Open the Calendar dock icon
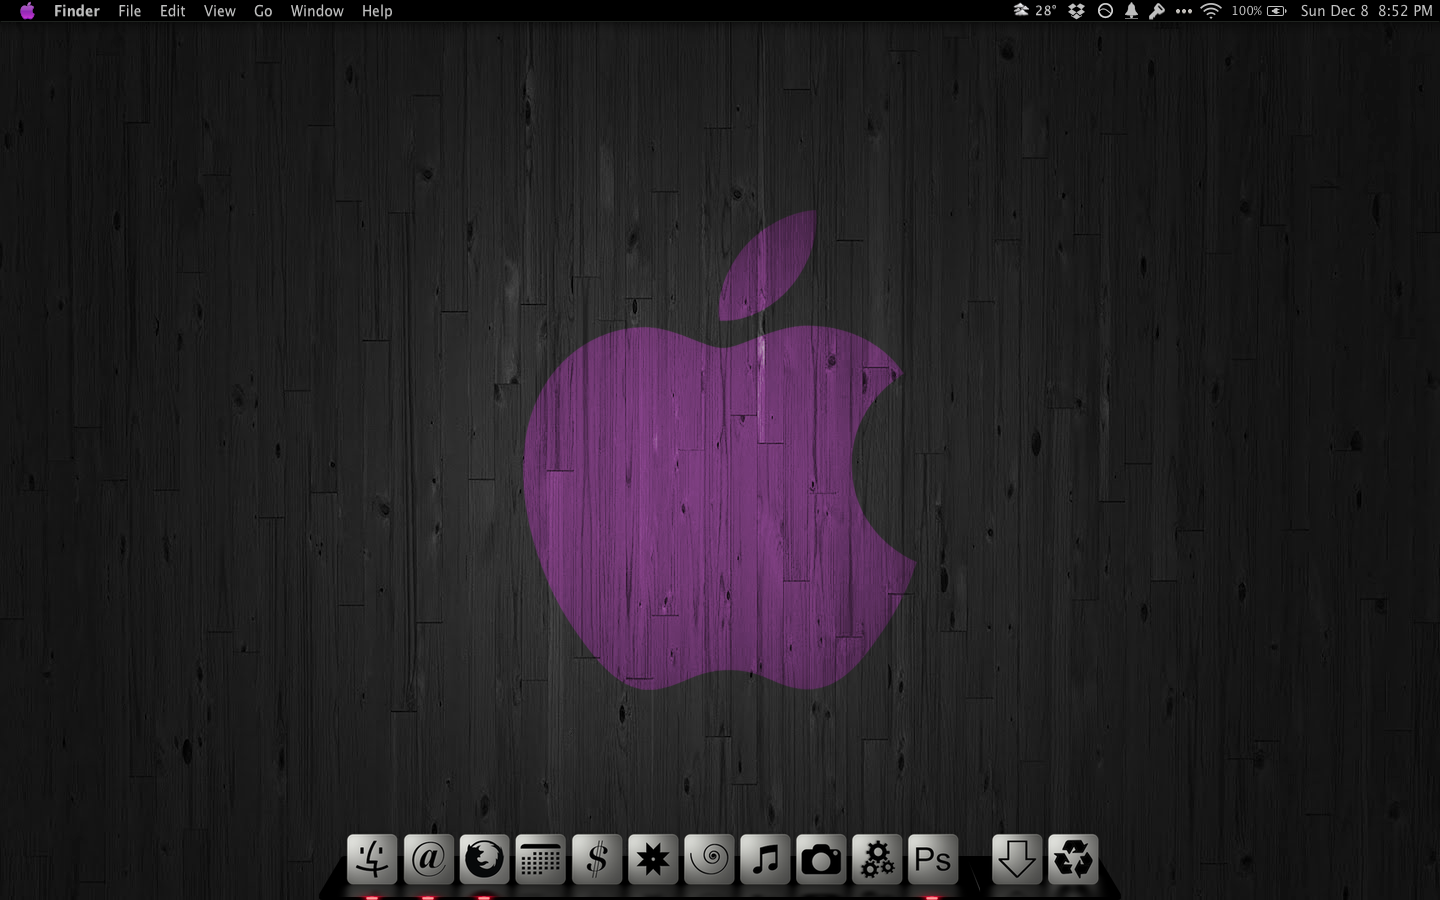This screenshot has height=900, width=1440. (x=541, y=859)
